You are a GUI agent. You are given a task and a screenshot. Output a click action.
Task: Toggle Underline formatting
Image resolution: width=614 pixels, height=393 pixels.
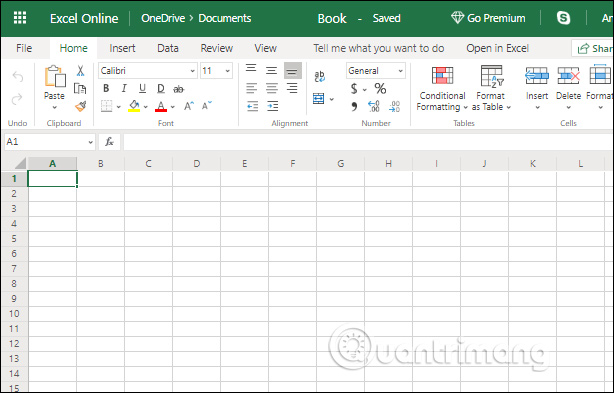pyautogui.click(x=143, y=88)
